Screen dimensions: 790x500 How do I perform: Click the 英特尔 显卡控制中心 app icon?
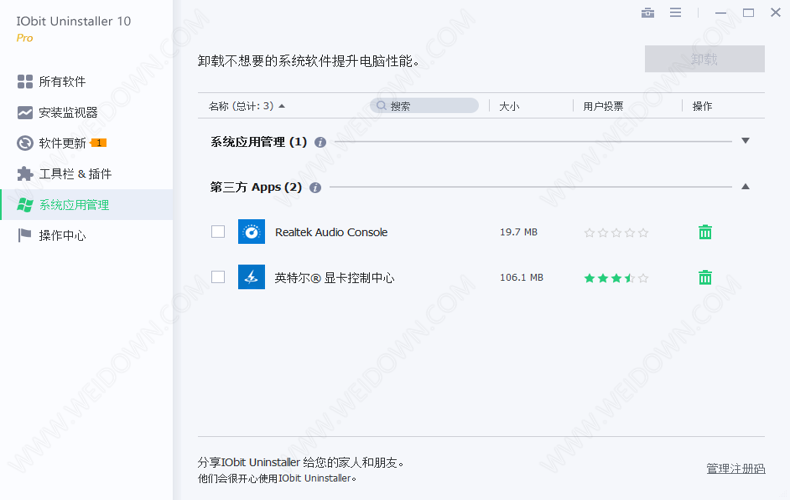[251, 277]
